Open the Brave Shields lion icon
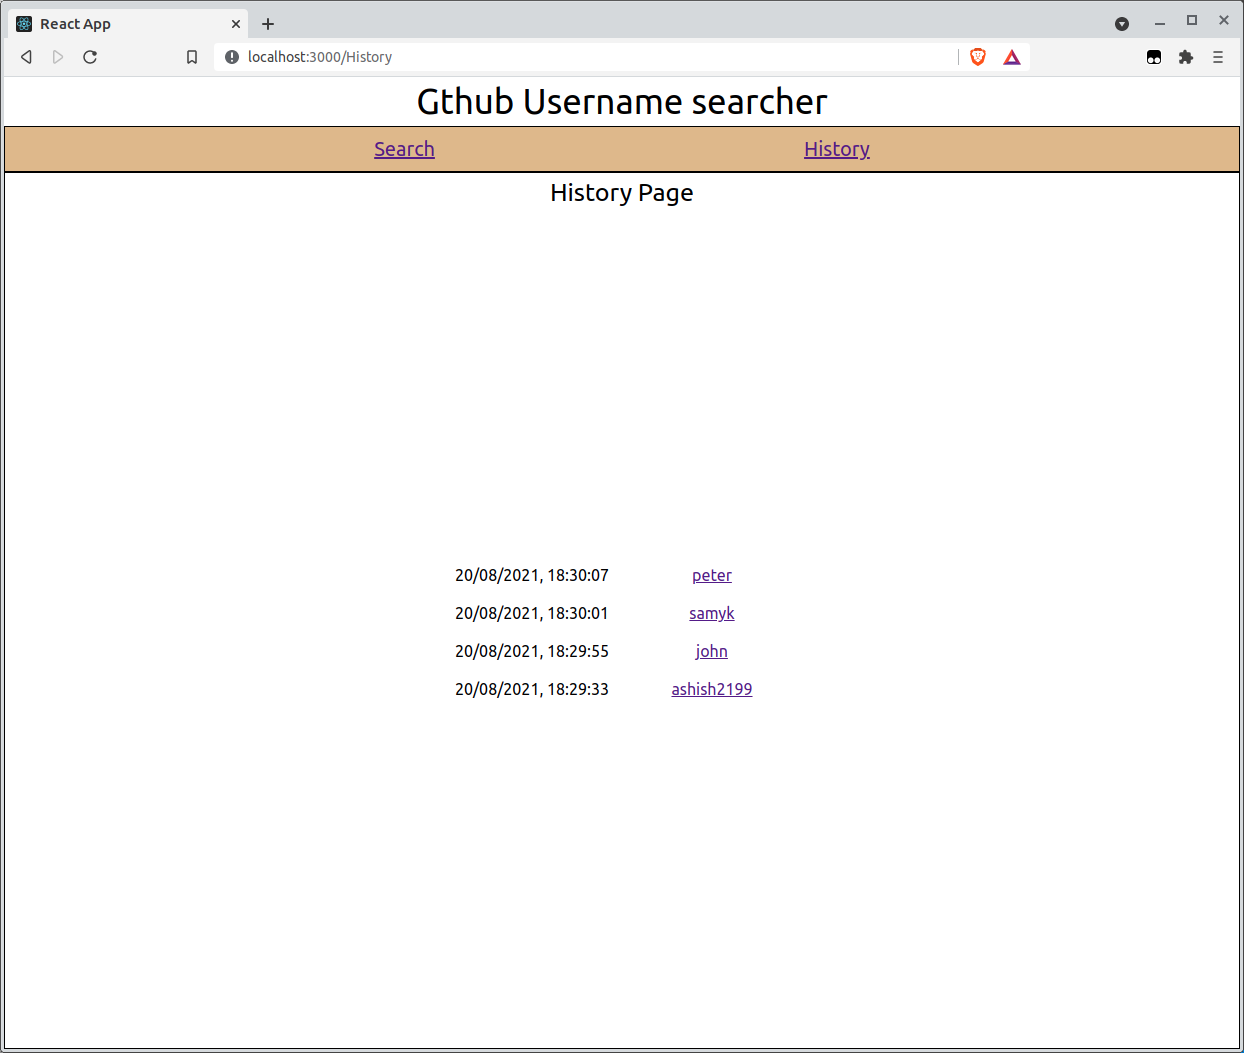The image size is (1244, 1053). [x=978, y=57]
